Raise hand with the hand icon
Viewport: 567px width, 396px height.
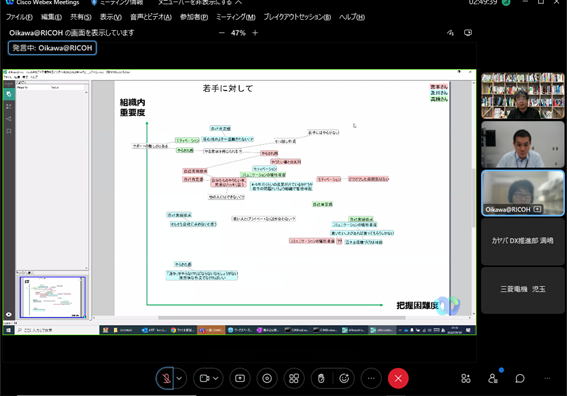tap(321, 378)
